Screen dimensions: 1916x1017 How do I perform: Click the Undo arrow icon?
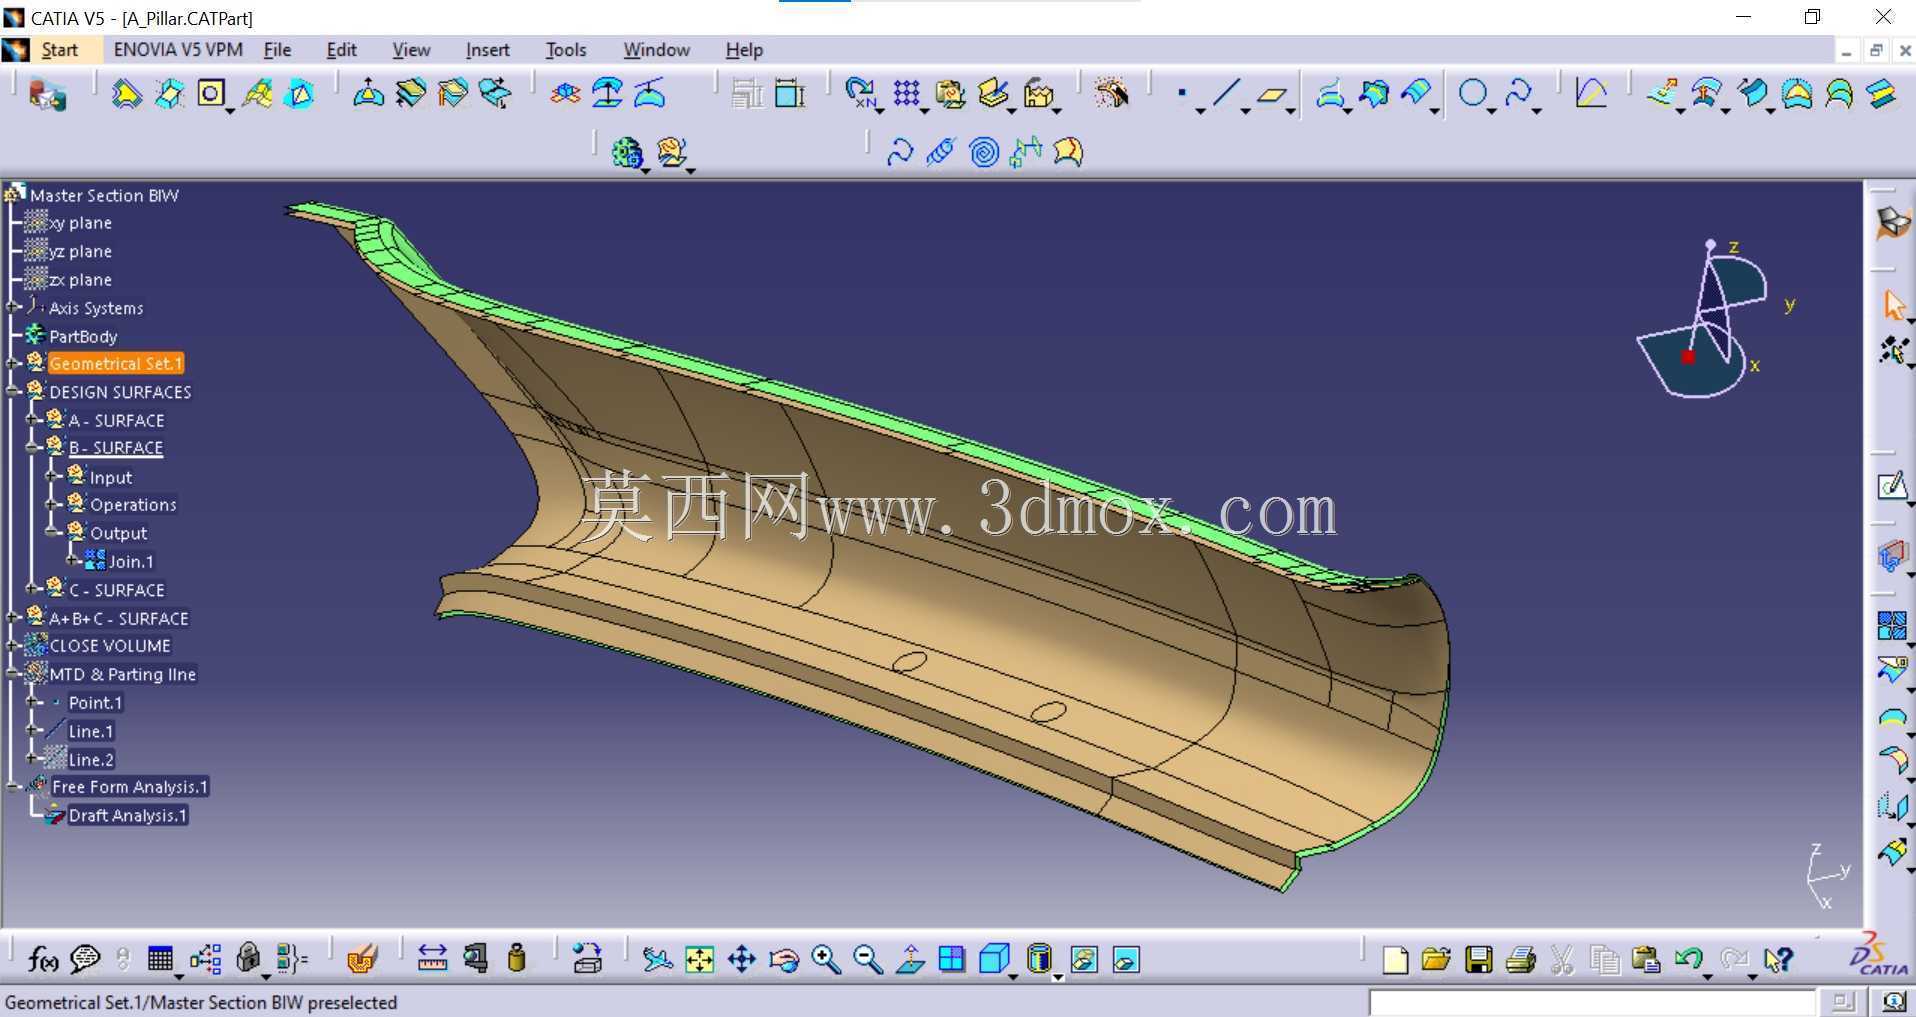tap(1688, 960)
